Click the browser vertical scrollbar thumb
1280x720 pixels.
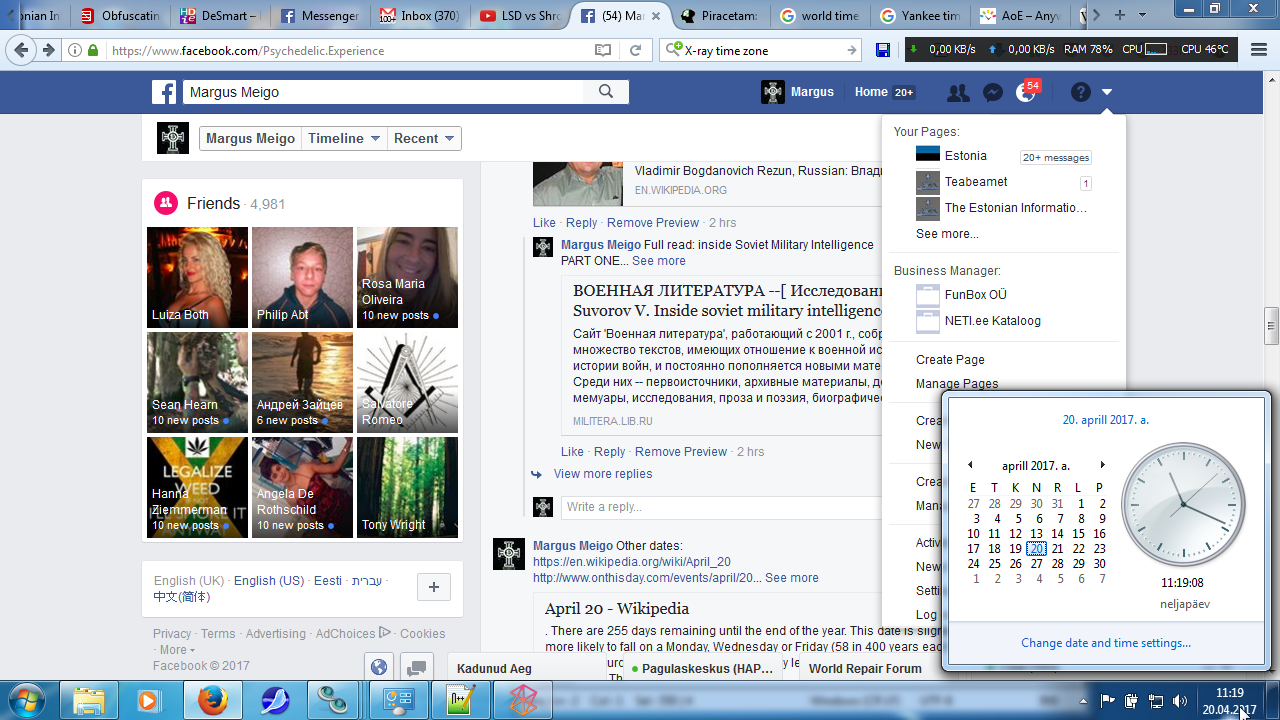[1272, 325]
